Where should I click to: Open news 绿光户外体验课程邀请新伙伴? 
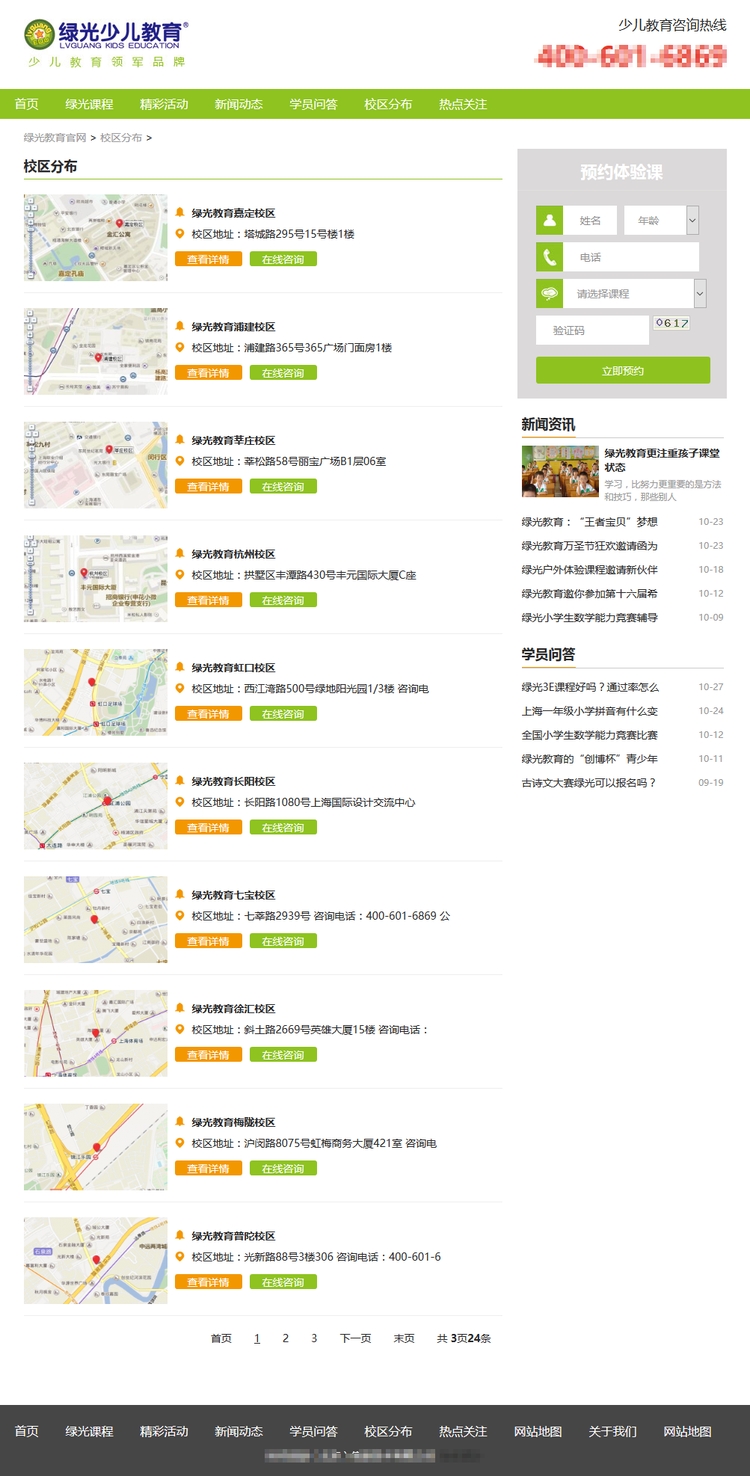(589, 570)
